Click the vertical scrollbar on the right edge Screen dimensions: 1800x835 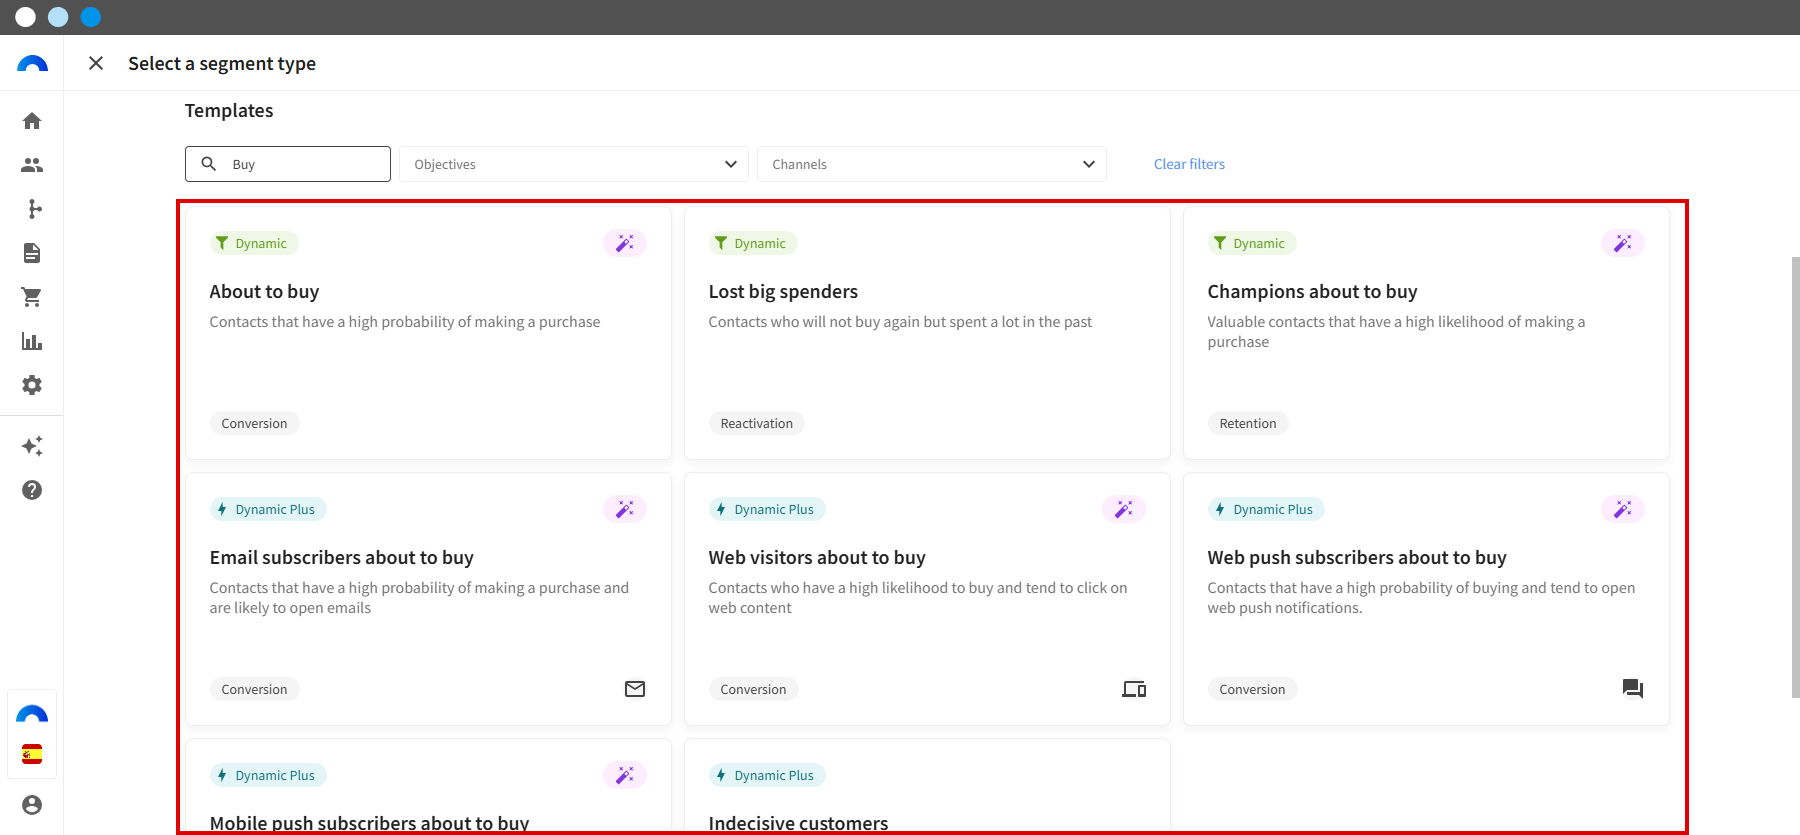tap(1795, 477)
